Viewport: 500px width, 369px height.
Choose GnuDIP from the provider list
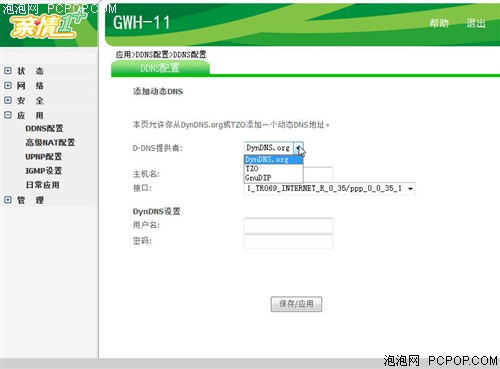coord(273,178)
